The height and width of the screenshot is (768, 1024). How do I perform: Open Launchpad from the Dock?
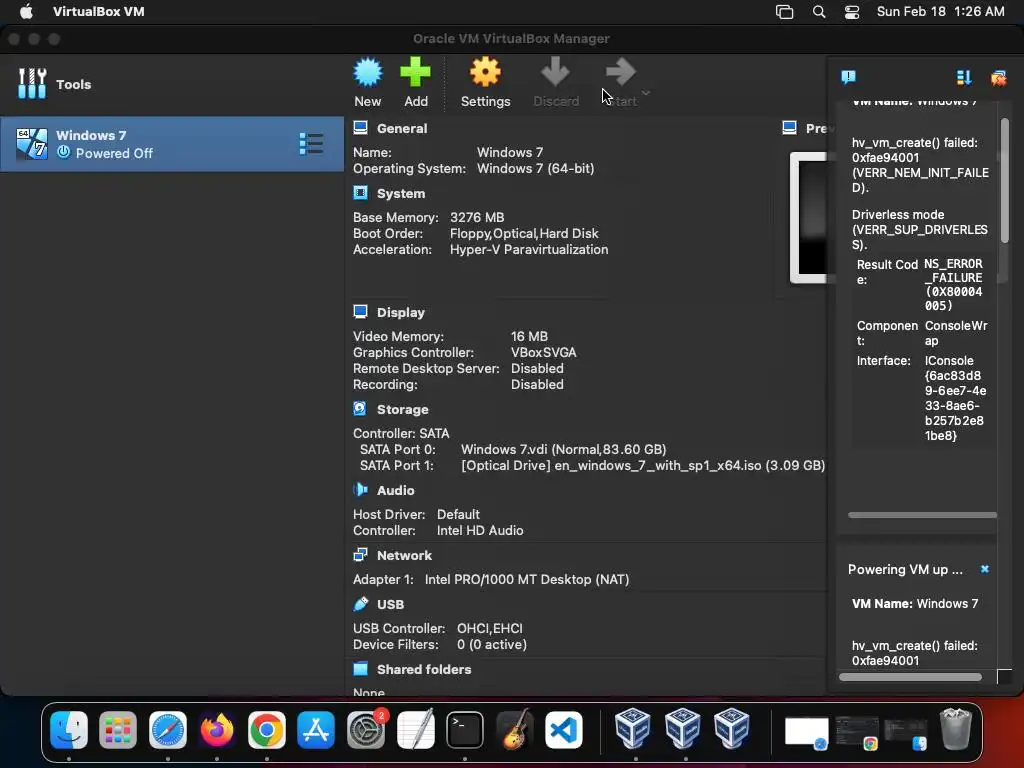[x=118, y=730]
